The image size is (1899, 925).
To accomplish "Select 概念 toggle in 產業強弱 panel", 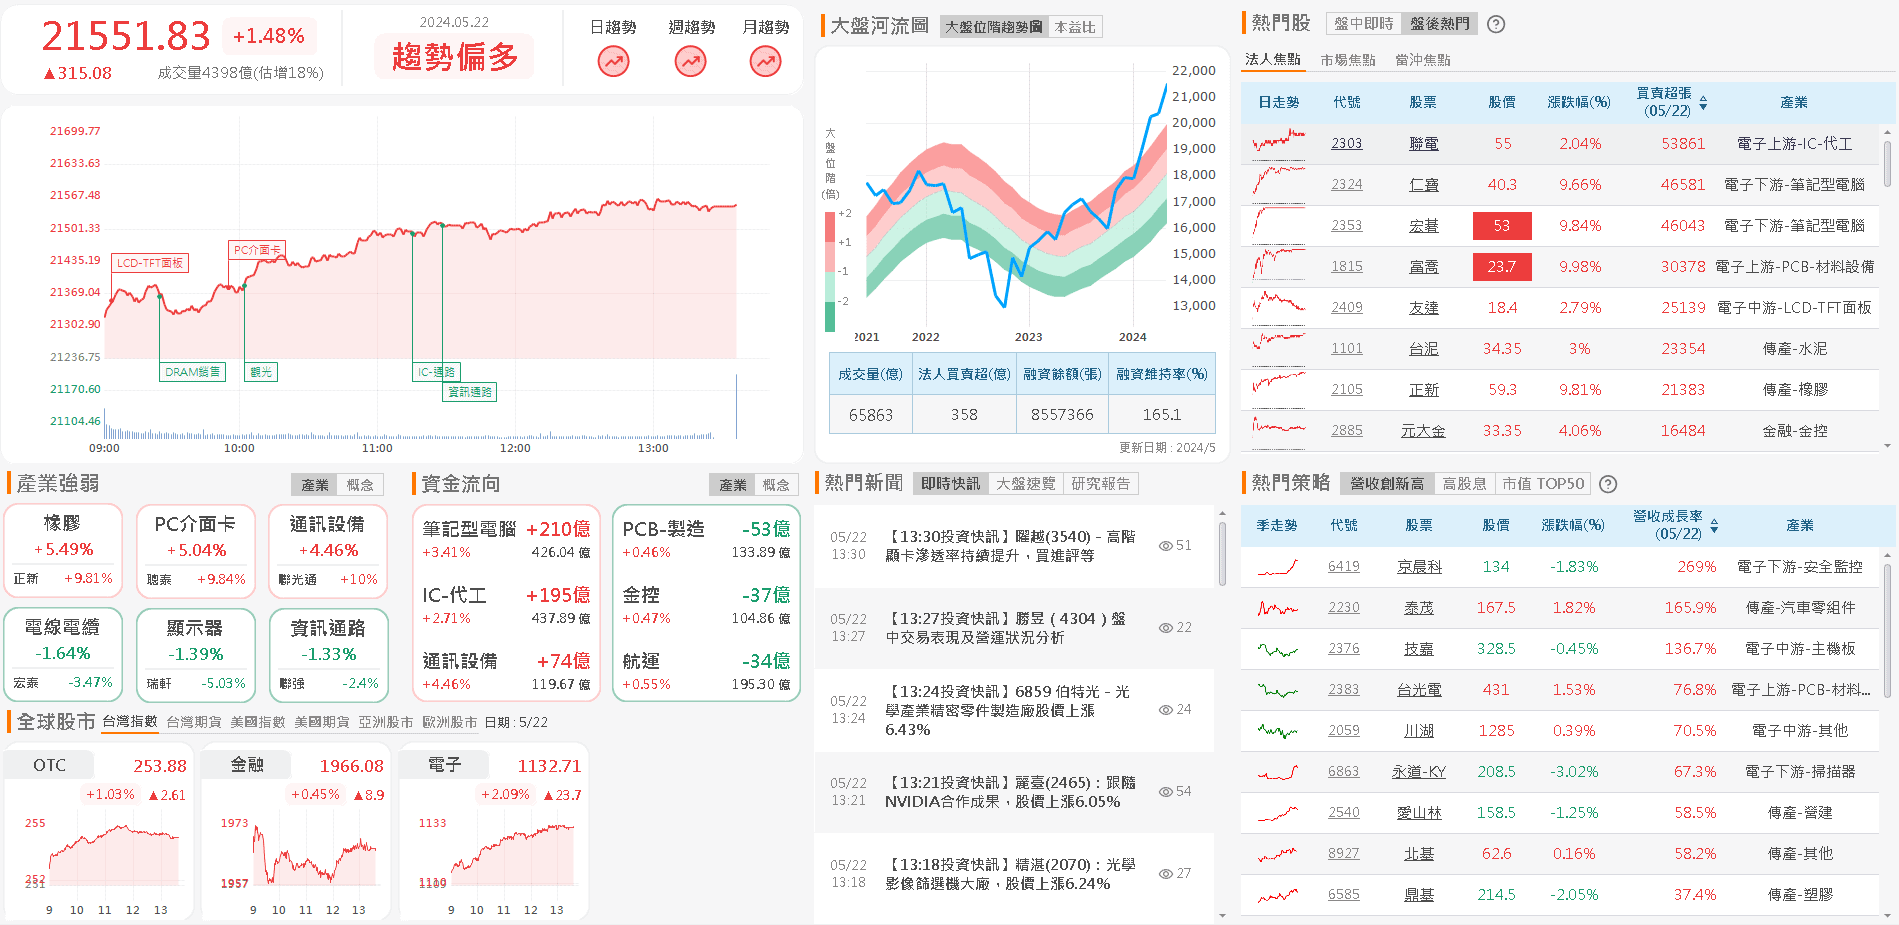I will pyautogui.click(x=360, y=485).
